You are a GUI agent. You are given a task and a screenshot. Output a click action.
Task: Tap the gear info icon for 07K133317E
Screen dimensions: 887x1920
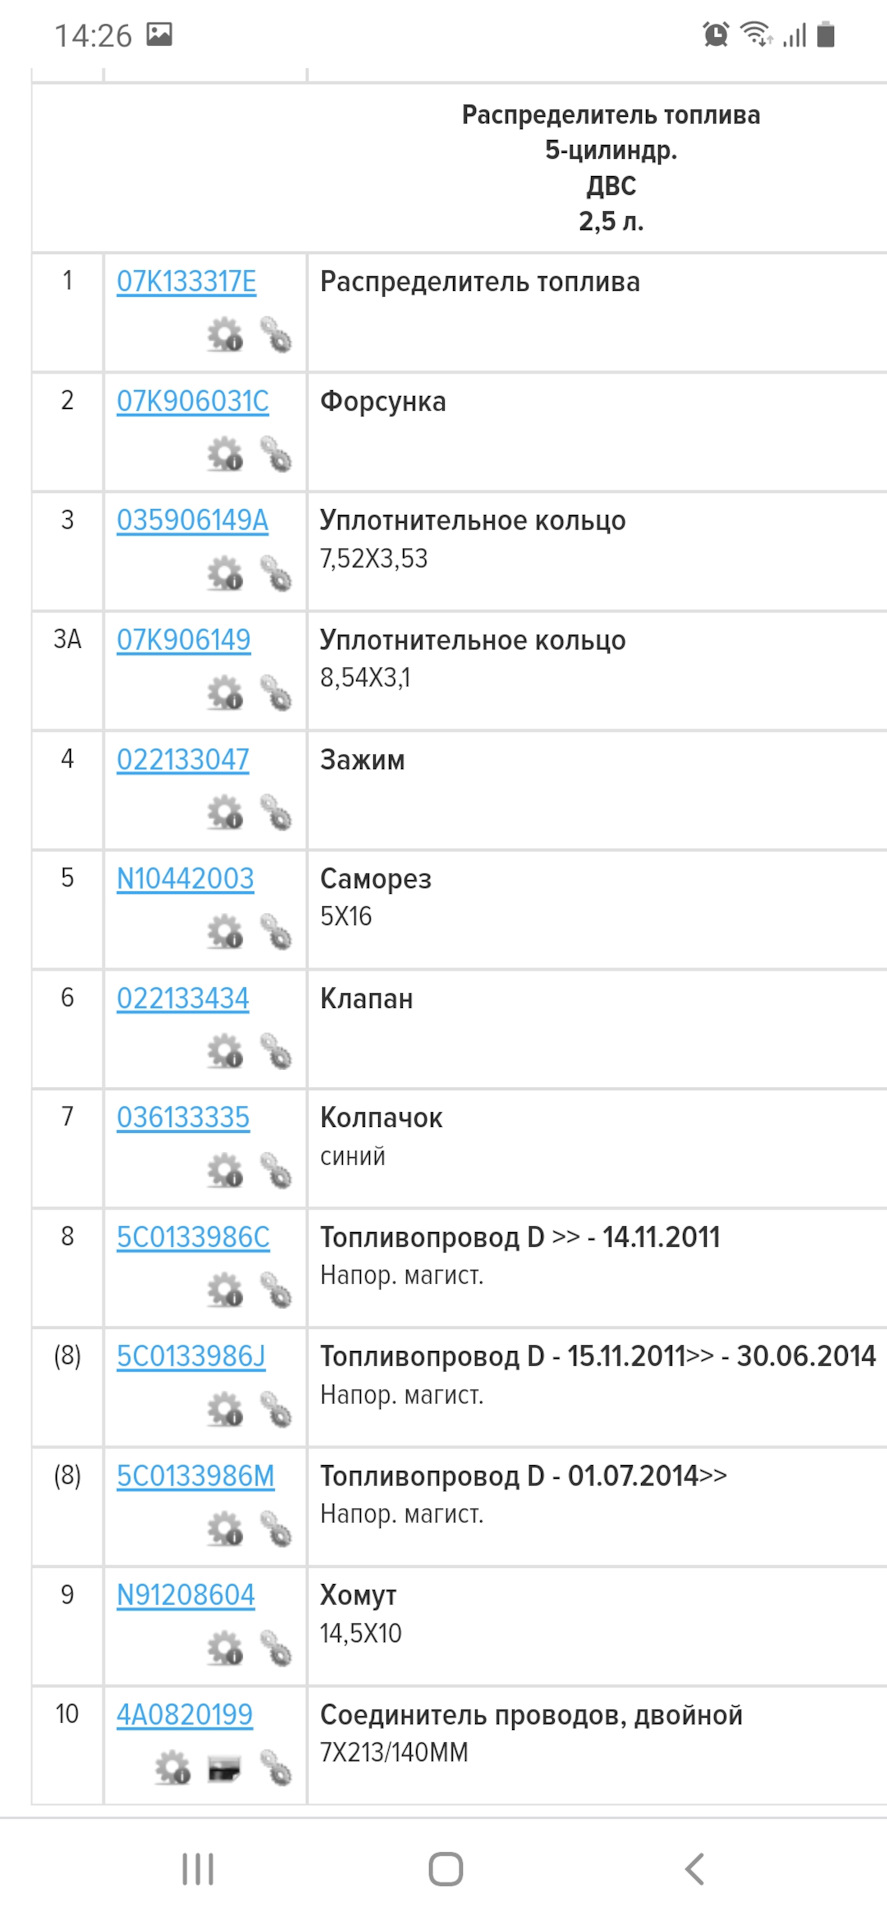[225, 335]
